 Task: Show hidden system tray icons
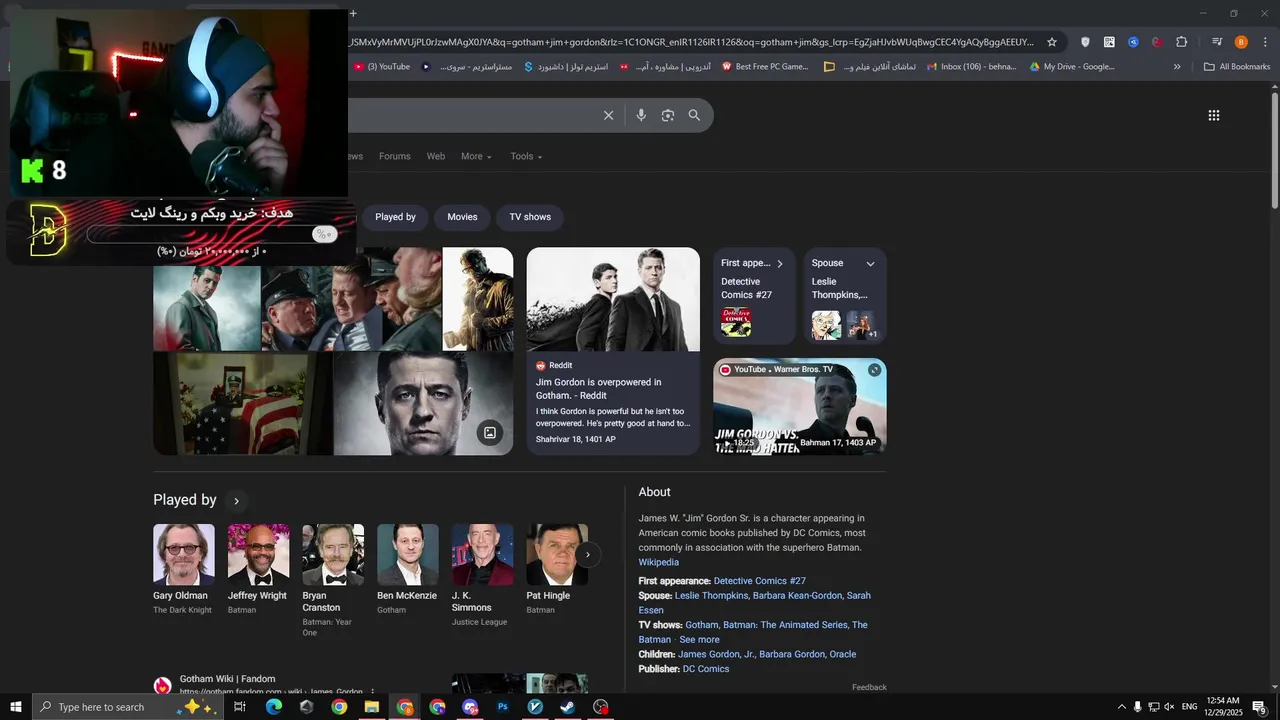coord(1121,707)
